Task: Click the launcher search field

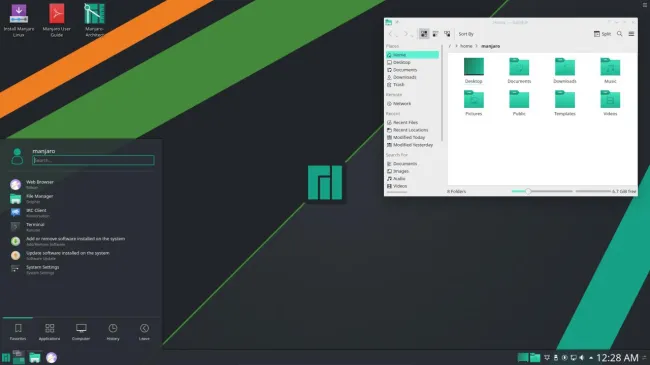Action: 93,160
